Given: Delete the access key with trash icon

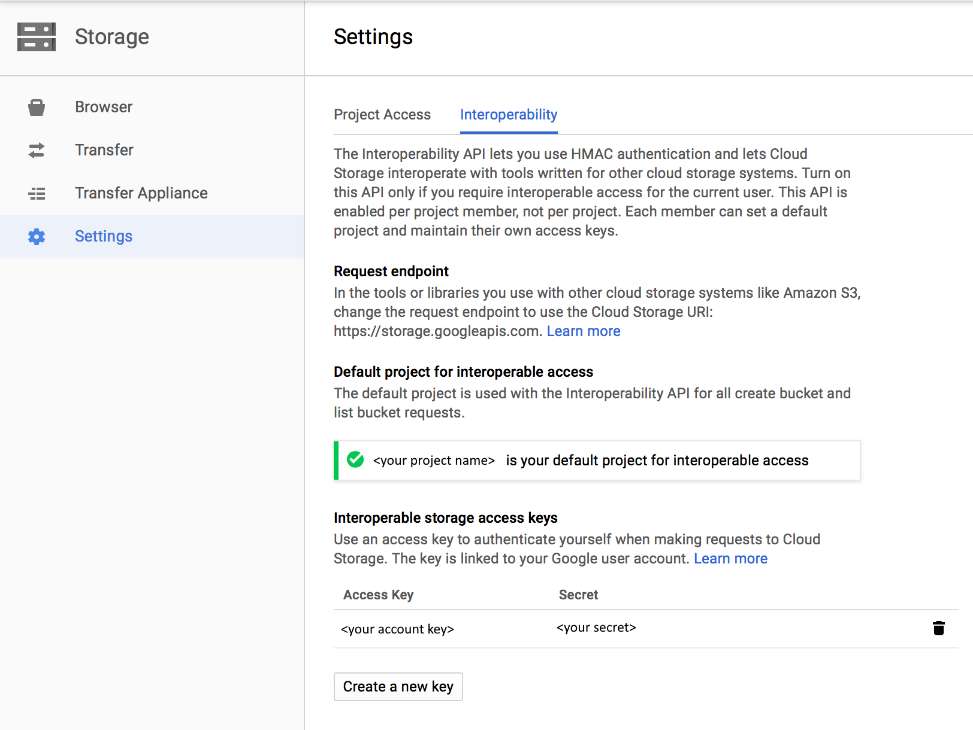Looking at the screenshot, I should [x=939, y=628].
